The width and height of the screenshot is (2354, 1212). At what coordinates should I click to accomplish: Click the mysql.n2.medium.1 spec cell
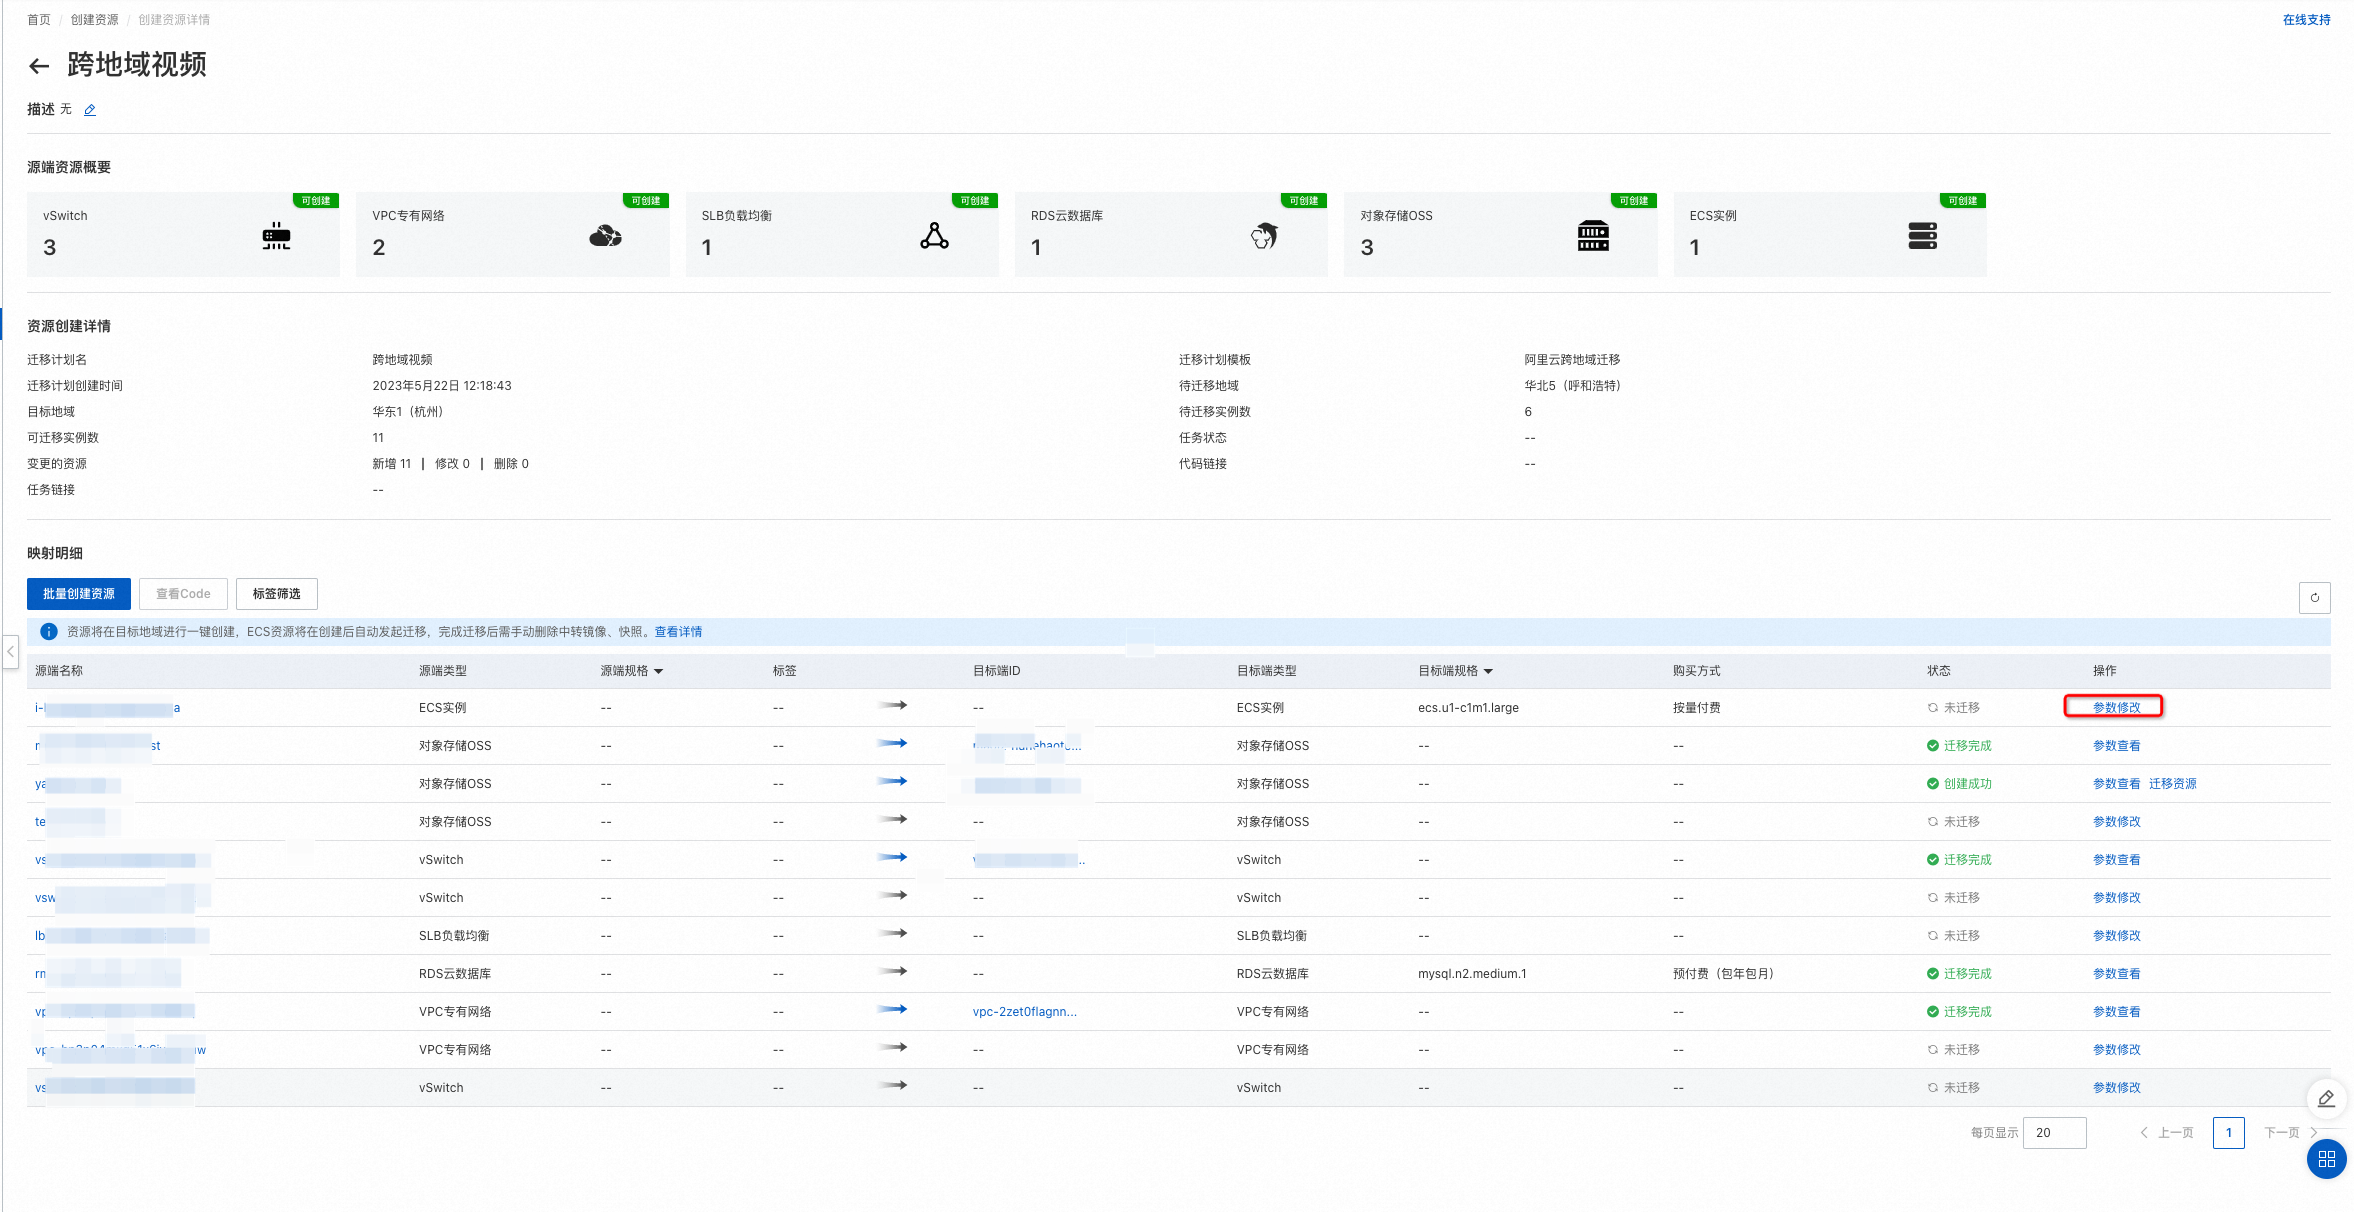[1472, 974]
